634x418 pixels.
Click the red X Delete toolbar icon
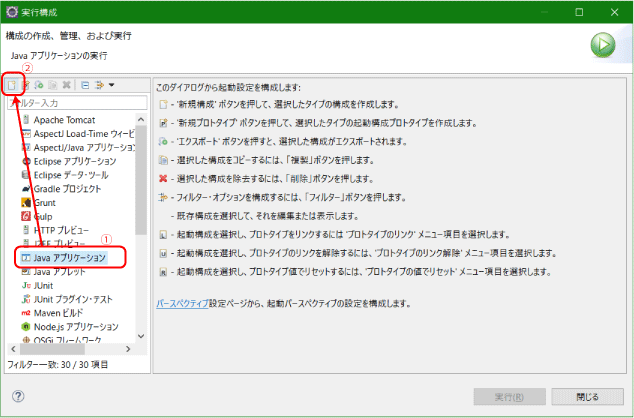click(x=66, y=85)
